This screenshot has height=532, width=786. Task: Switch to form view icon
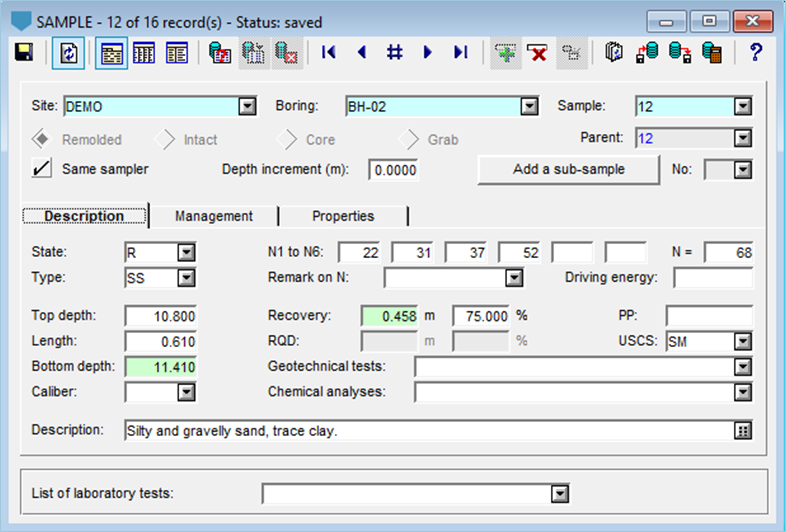coord(111,53)
